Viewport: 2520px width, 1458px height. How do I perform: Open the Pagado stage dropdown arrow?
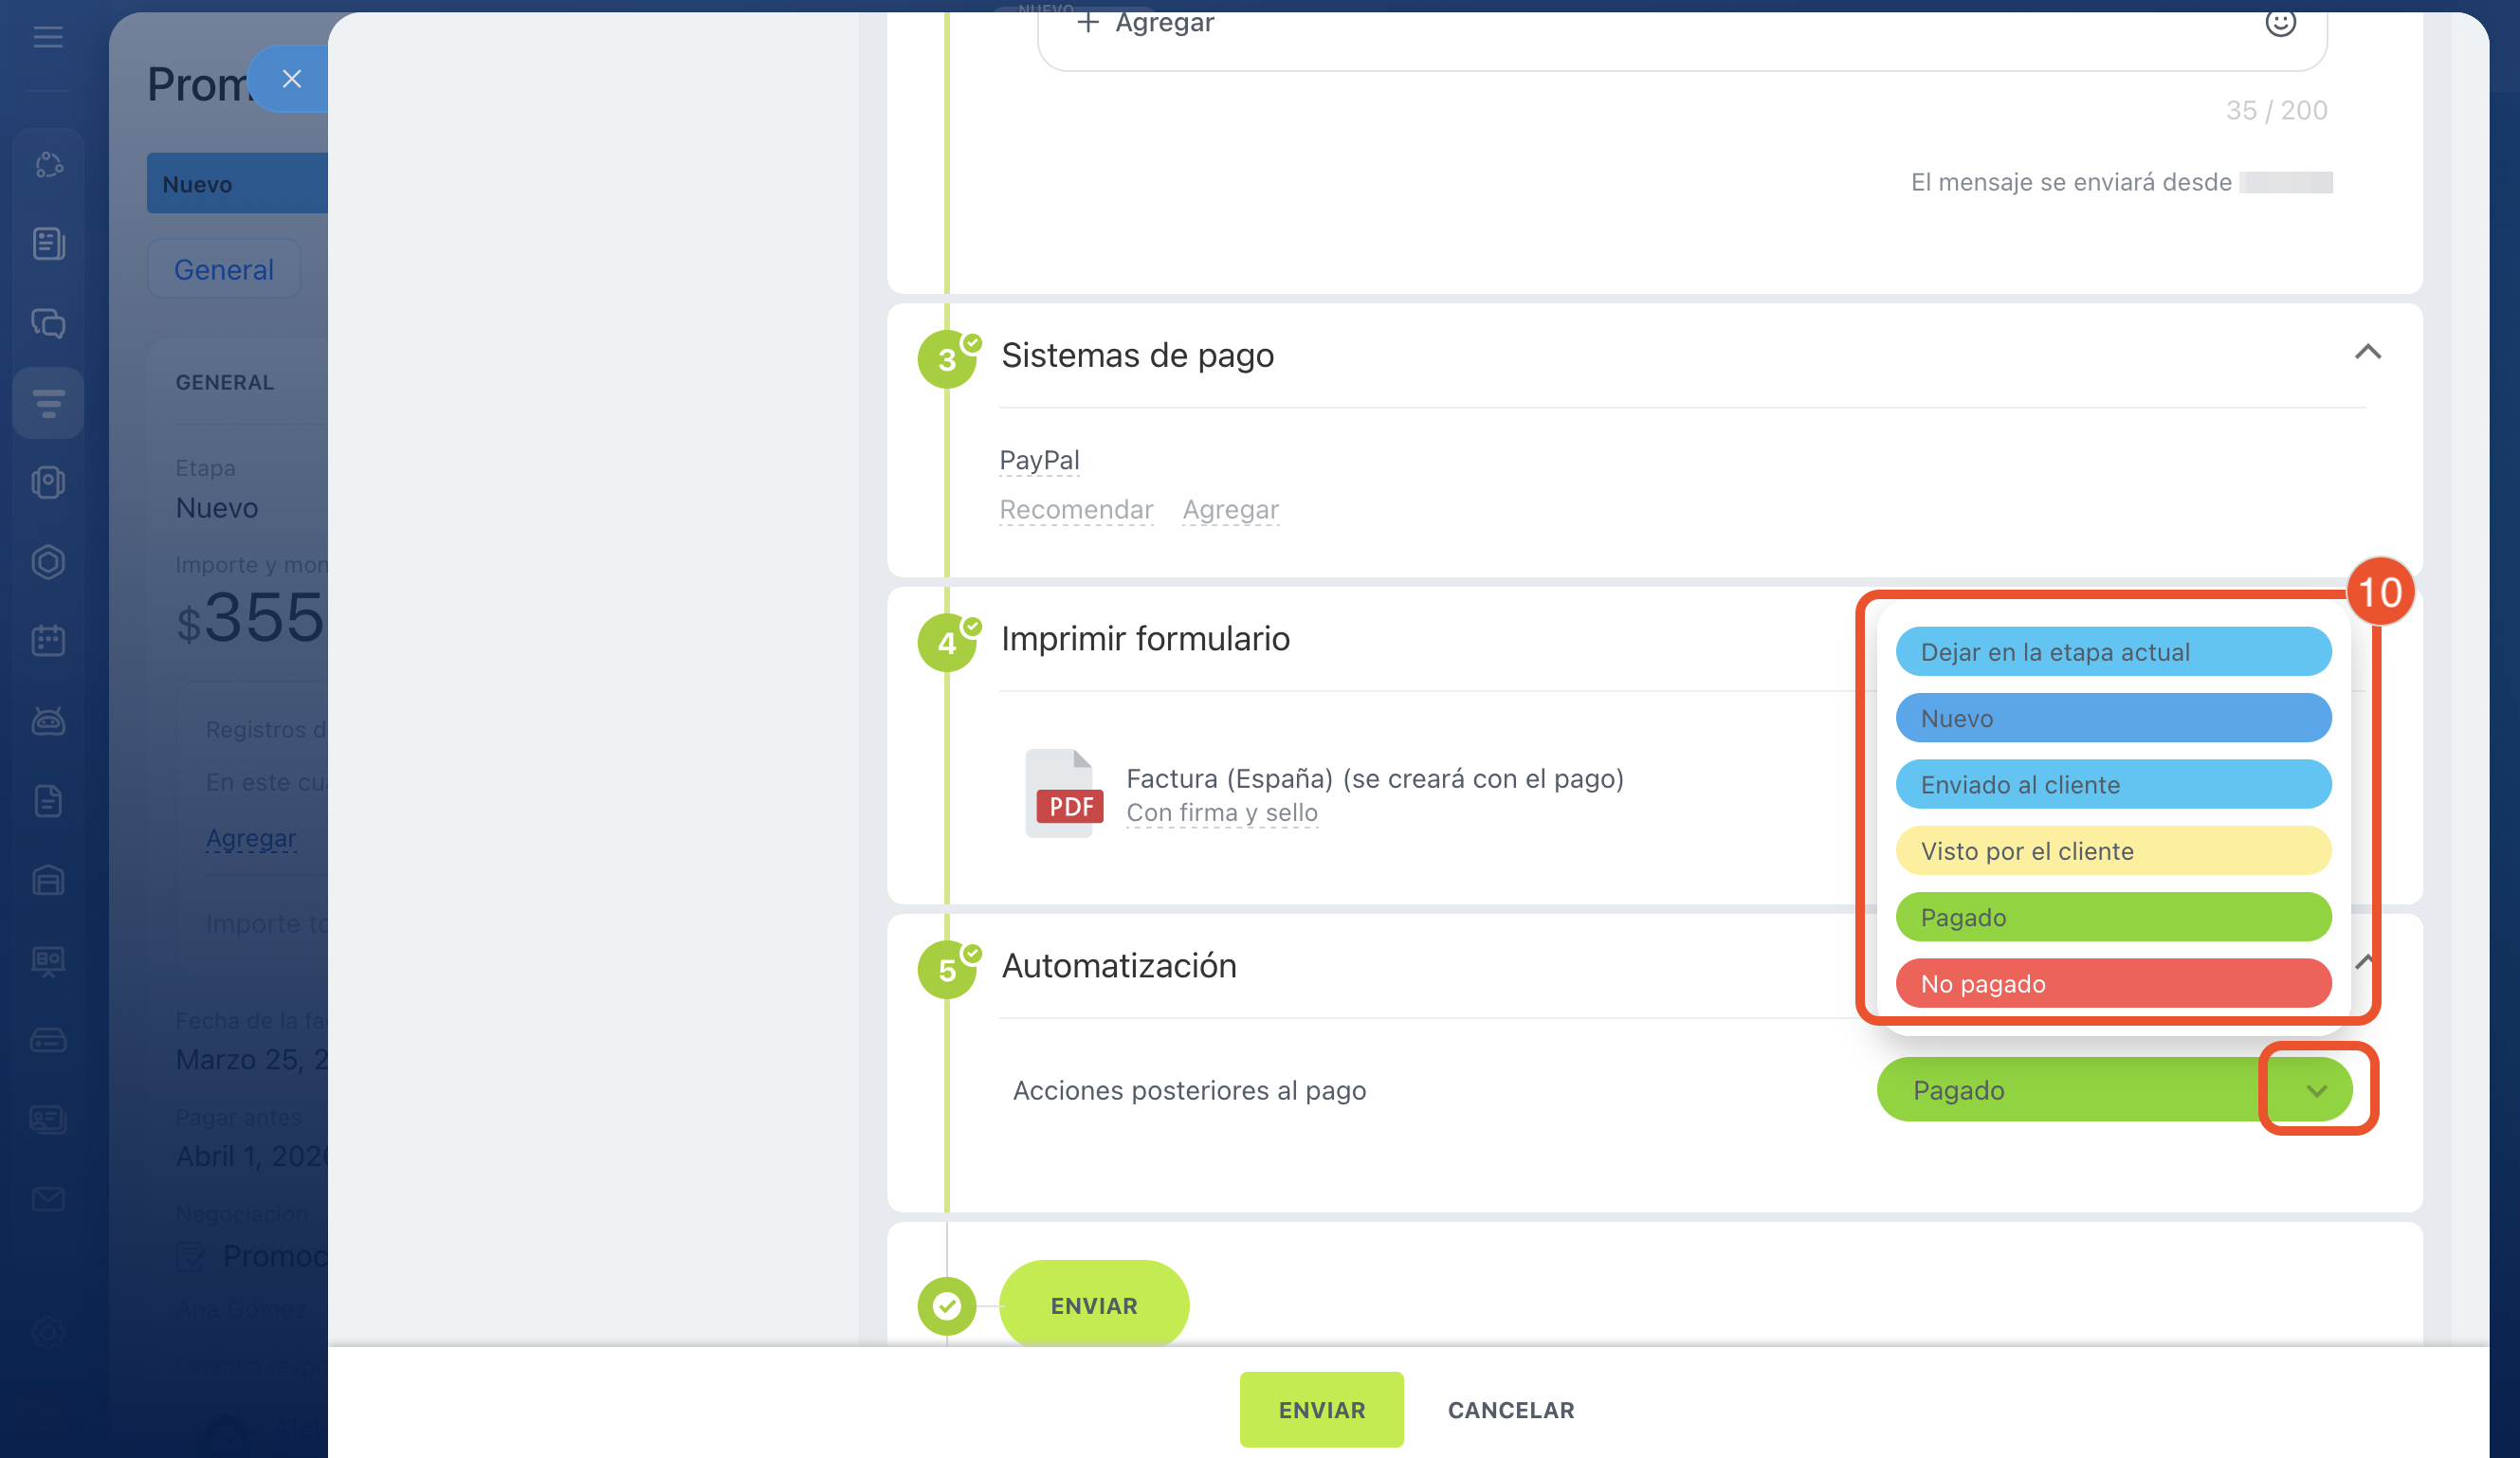click(x=2316, y=1090)
